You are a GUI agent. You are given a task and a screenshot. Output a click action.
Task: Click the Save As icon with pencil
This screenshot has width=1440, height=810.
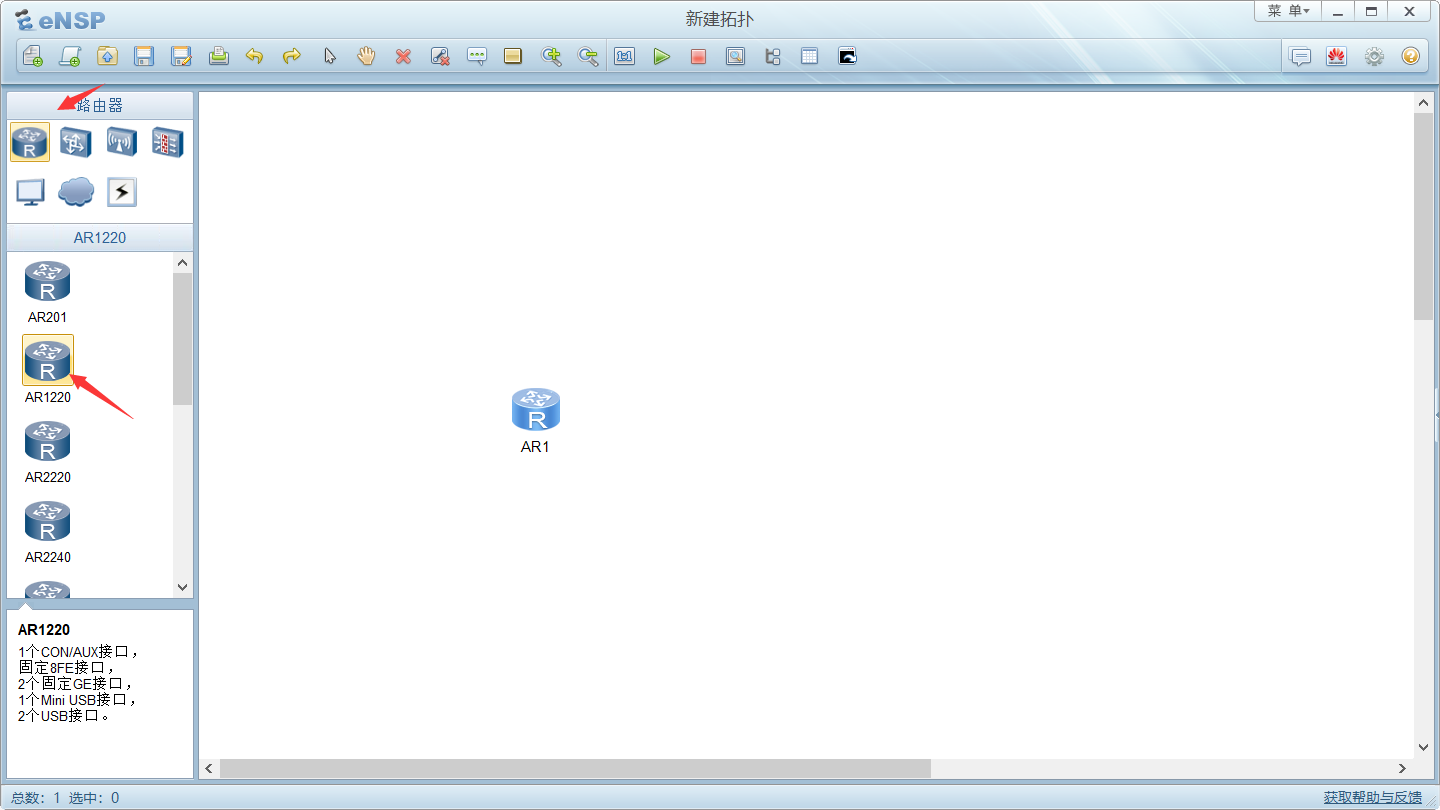(181, 56)
